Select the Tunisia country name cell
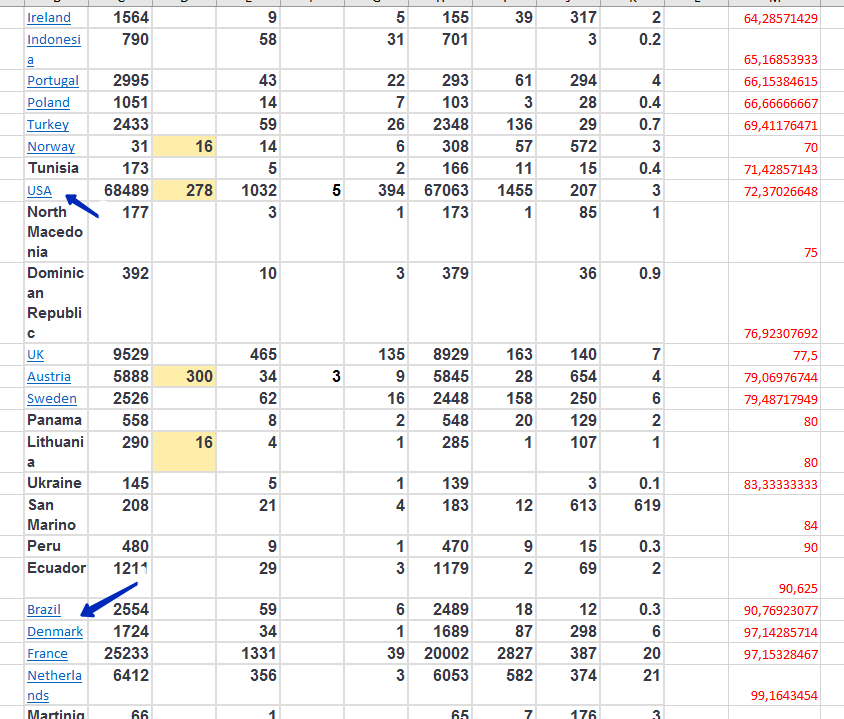This screenshot has width=844, height=719. pyautogui.click(x=53, y=168)
